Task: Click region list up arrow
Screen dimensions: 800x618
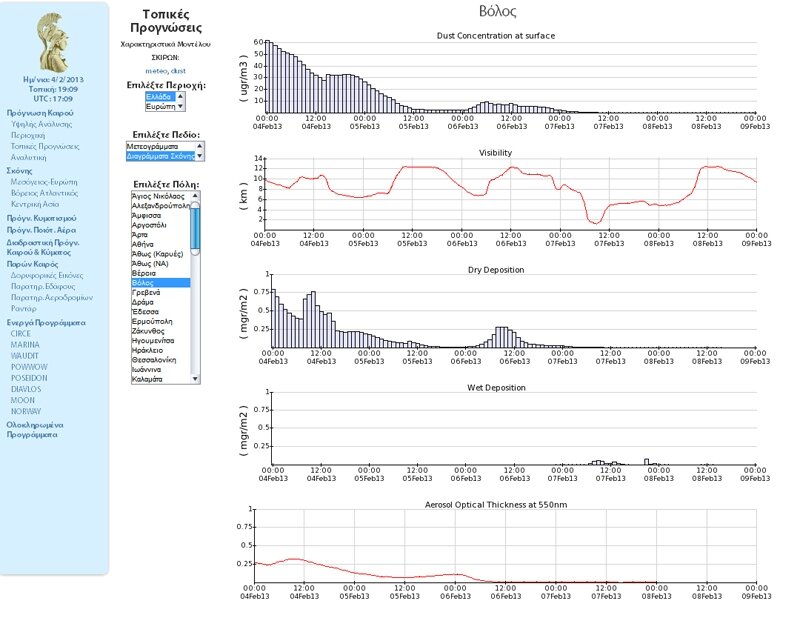Action: point(180,96)
